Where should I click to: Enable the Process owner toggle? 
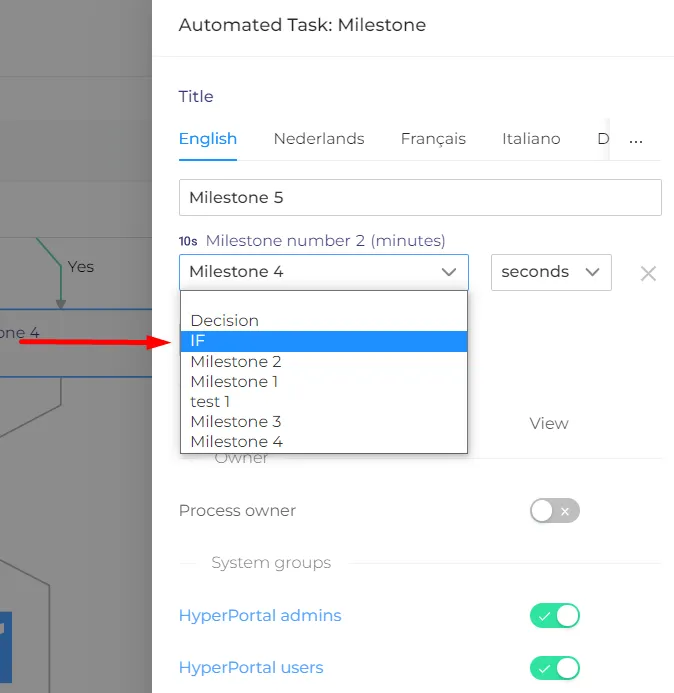coord(555,511)
